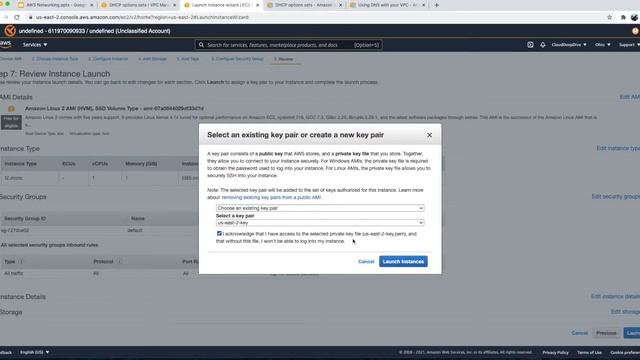Click Previous button on review page

pyautogui.click(x=606, y=333)
